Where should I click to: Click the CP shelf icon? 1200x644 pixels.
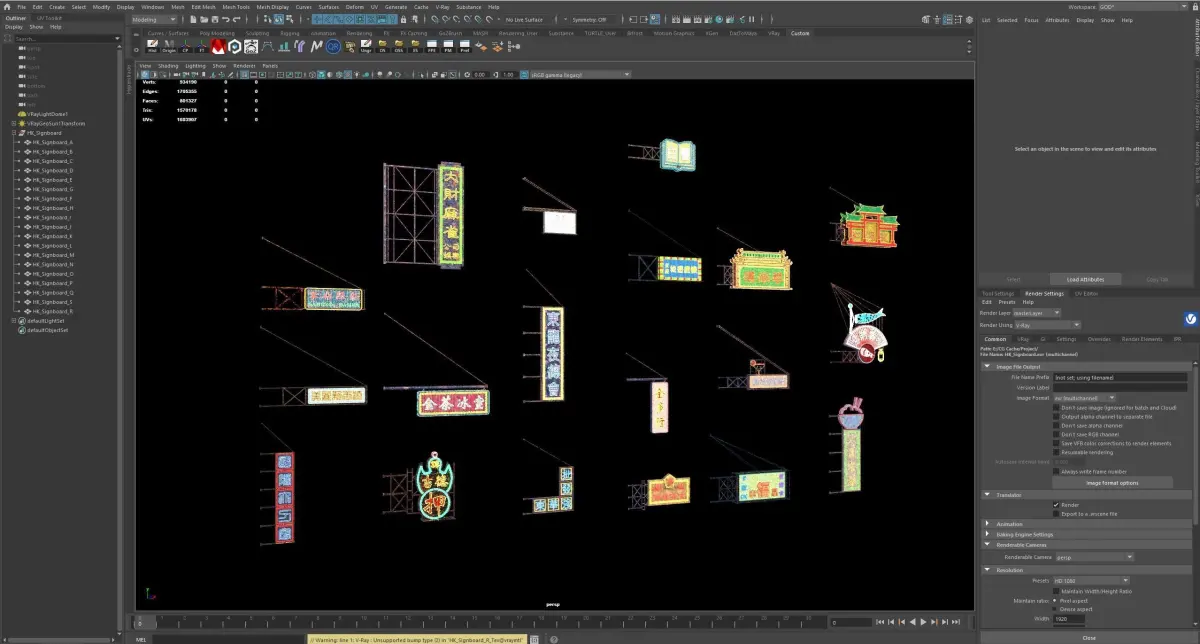[185, 46]
